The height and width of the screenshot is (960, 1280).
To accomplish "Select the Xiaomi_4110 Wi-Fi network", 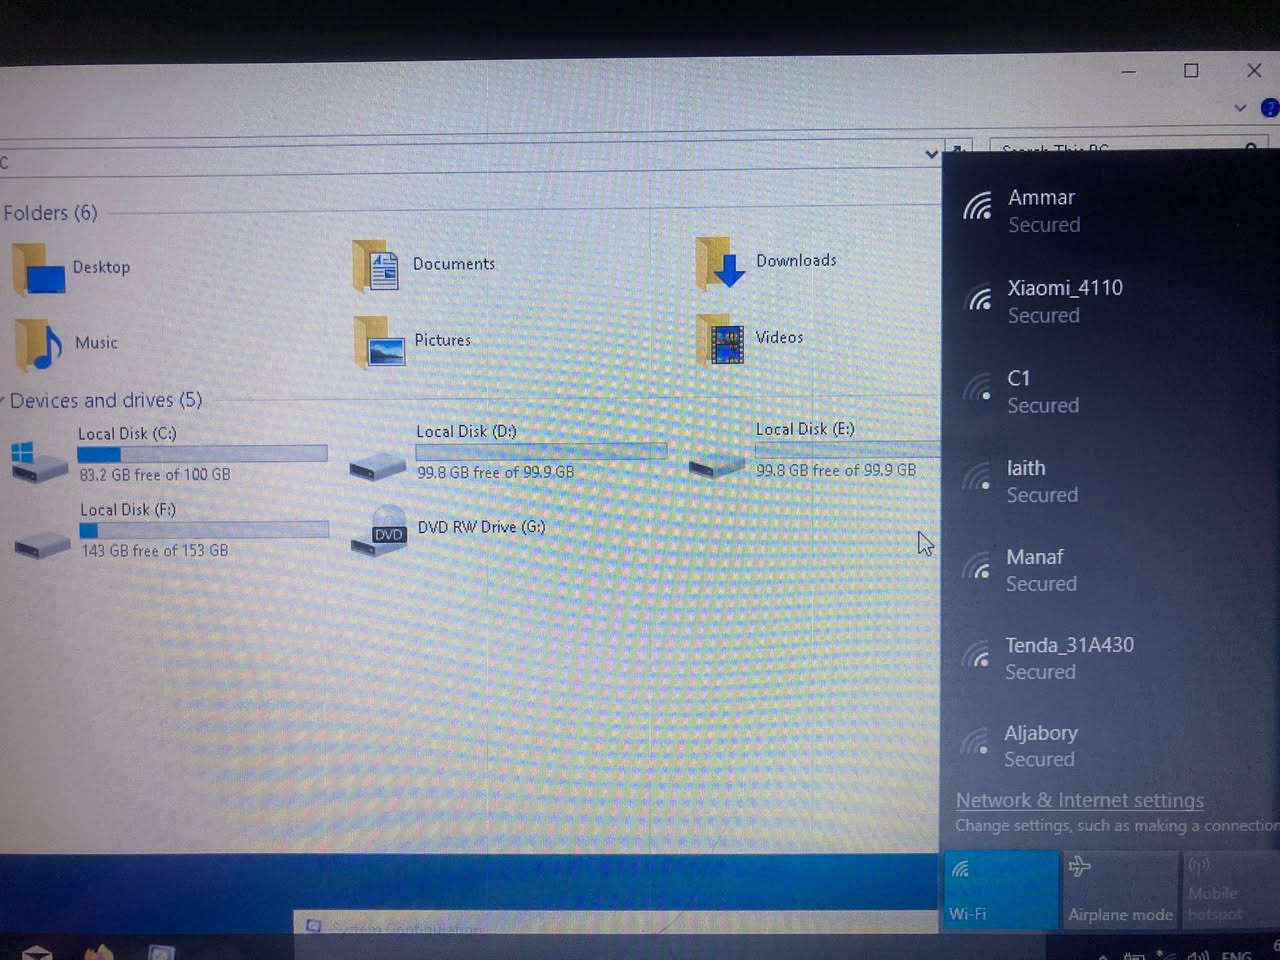I will 1110,301.
